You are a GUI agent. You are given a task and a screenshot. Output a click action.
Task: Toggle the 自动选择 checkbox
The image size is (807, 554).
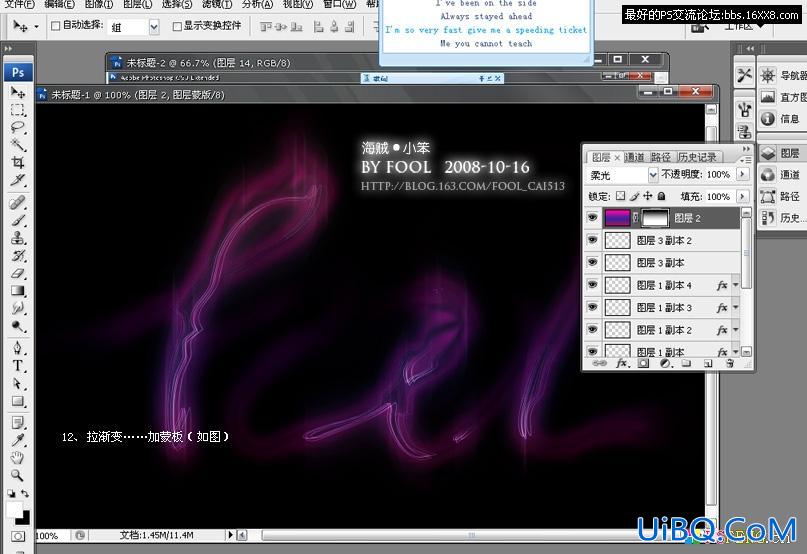tap(56, 26)
